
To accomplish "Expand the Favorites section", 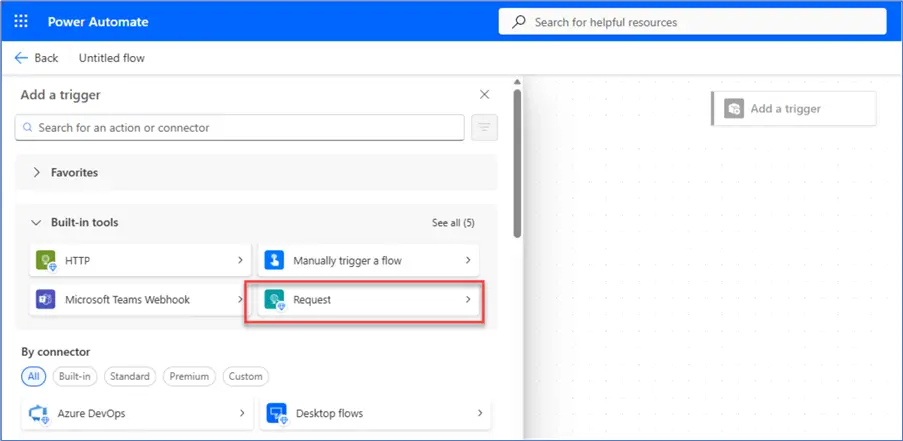I will click(36, 172).
